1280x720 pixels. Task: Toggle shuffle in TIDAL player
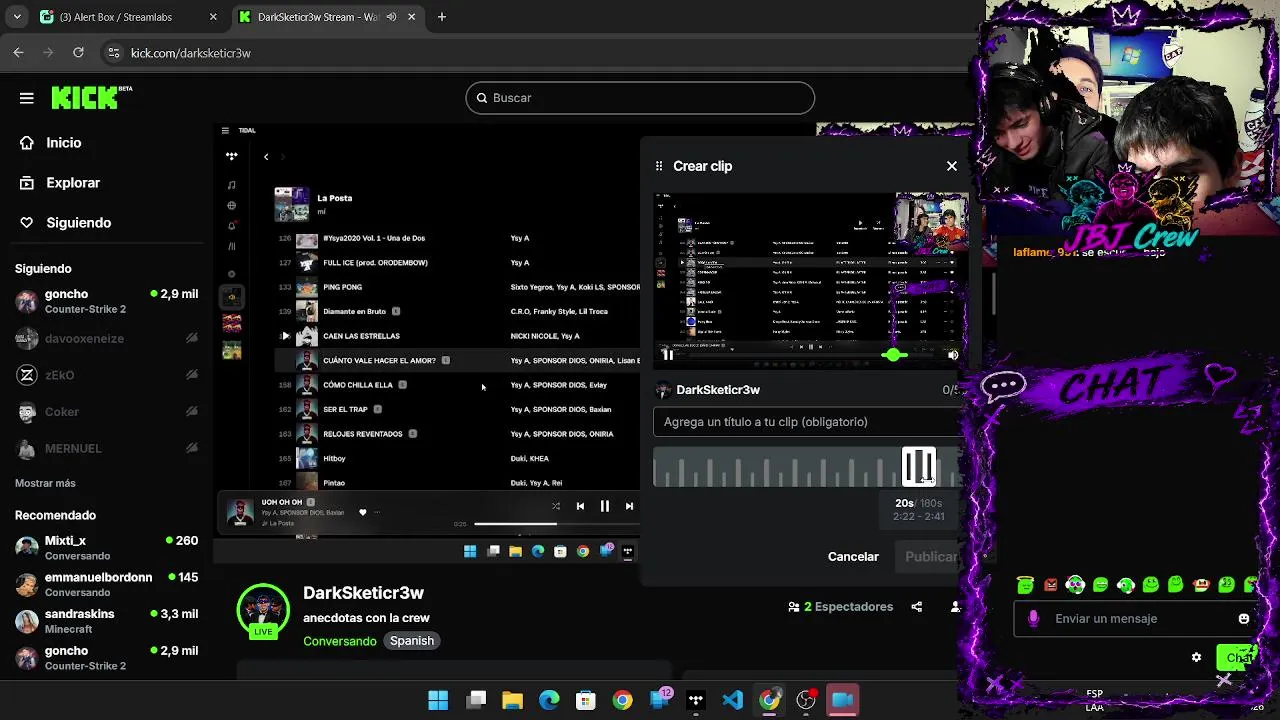(556, 506)
